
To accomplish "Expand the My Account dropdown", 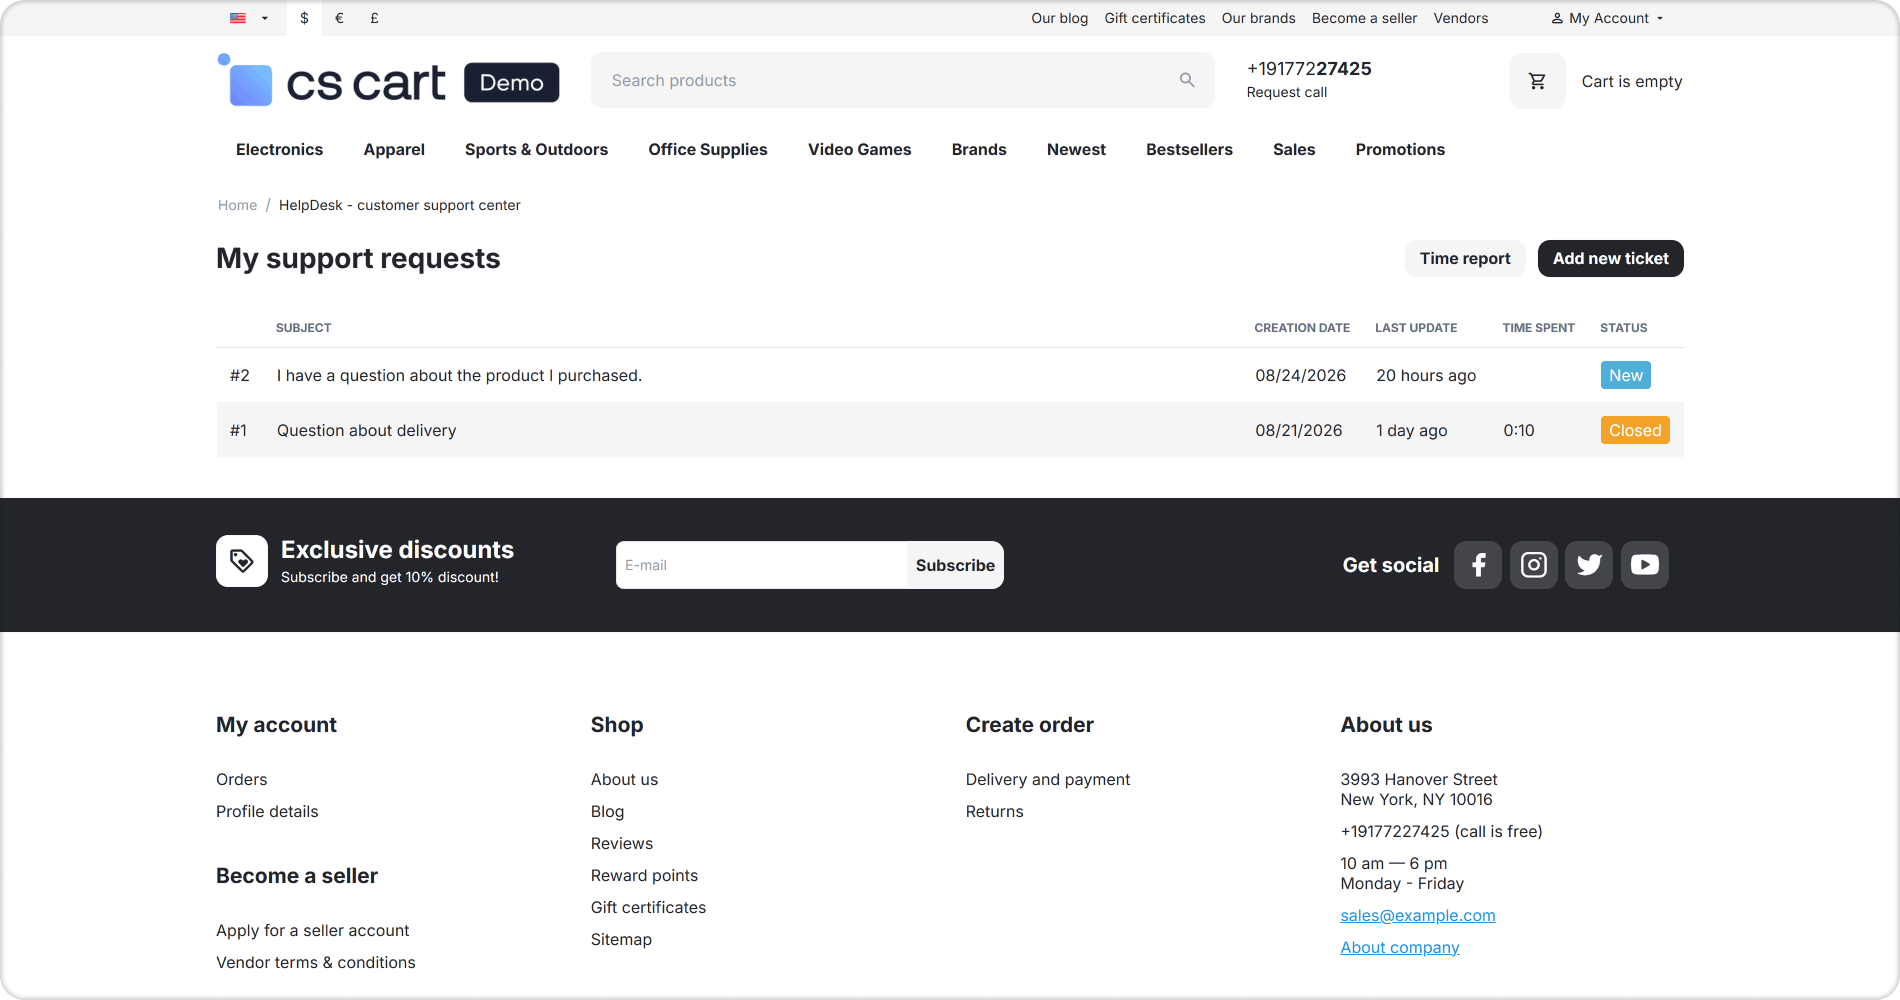I will tap(1608, 18).
